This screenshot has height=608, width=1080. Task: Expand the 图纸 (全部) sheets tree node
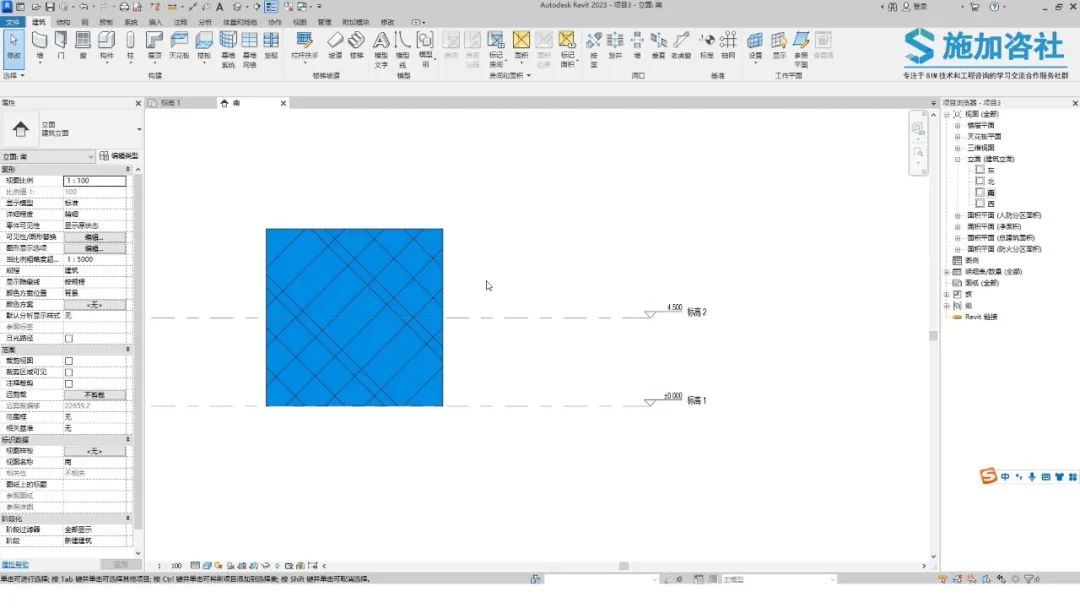(947, 283)
